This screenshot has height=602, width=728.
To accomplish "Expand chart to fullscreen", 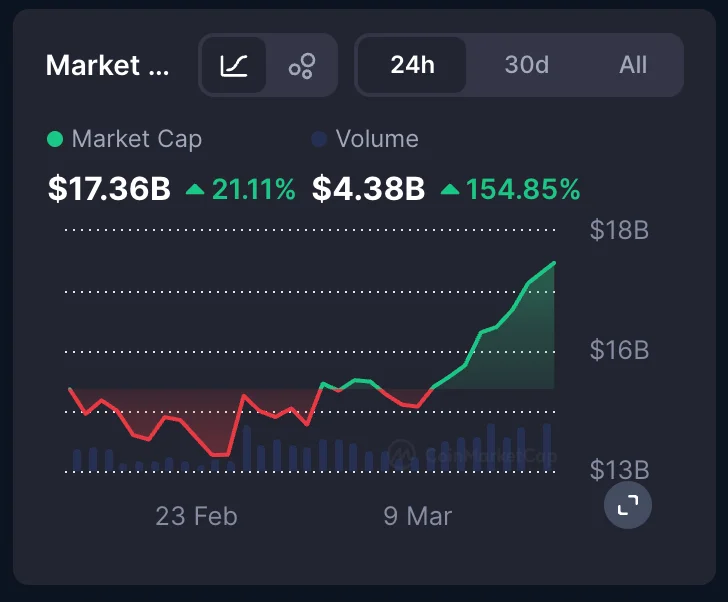I will (628, 505).
